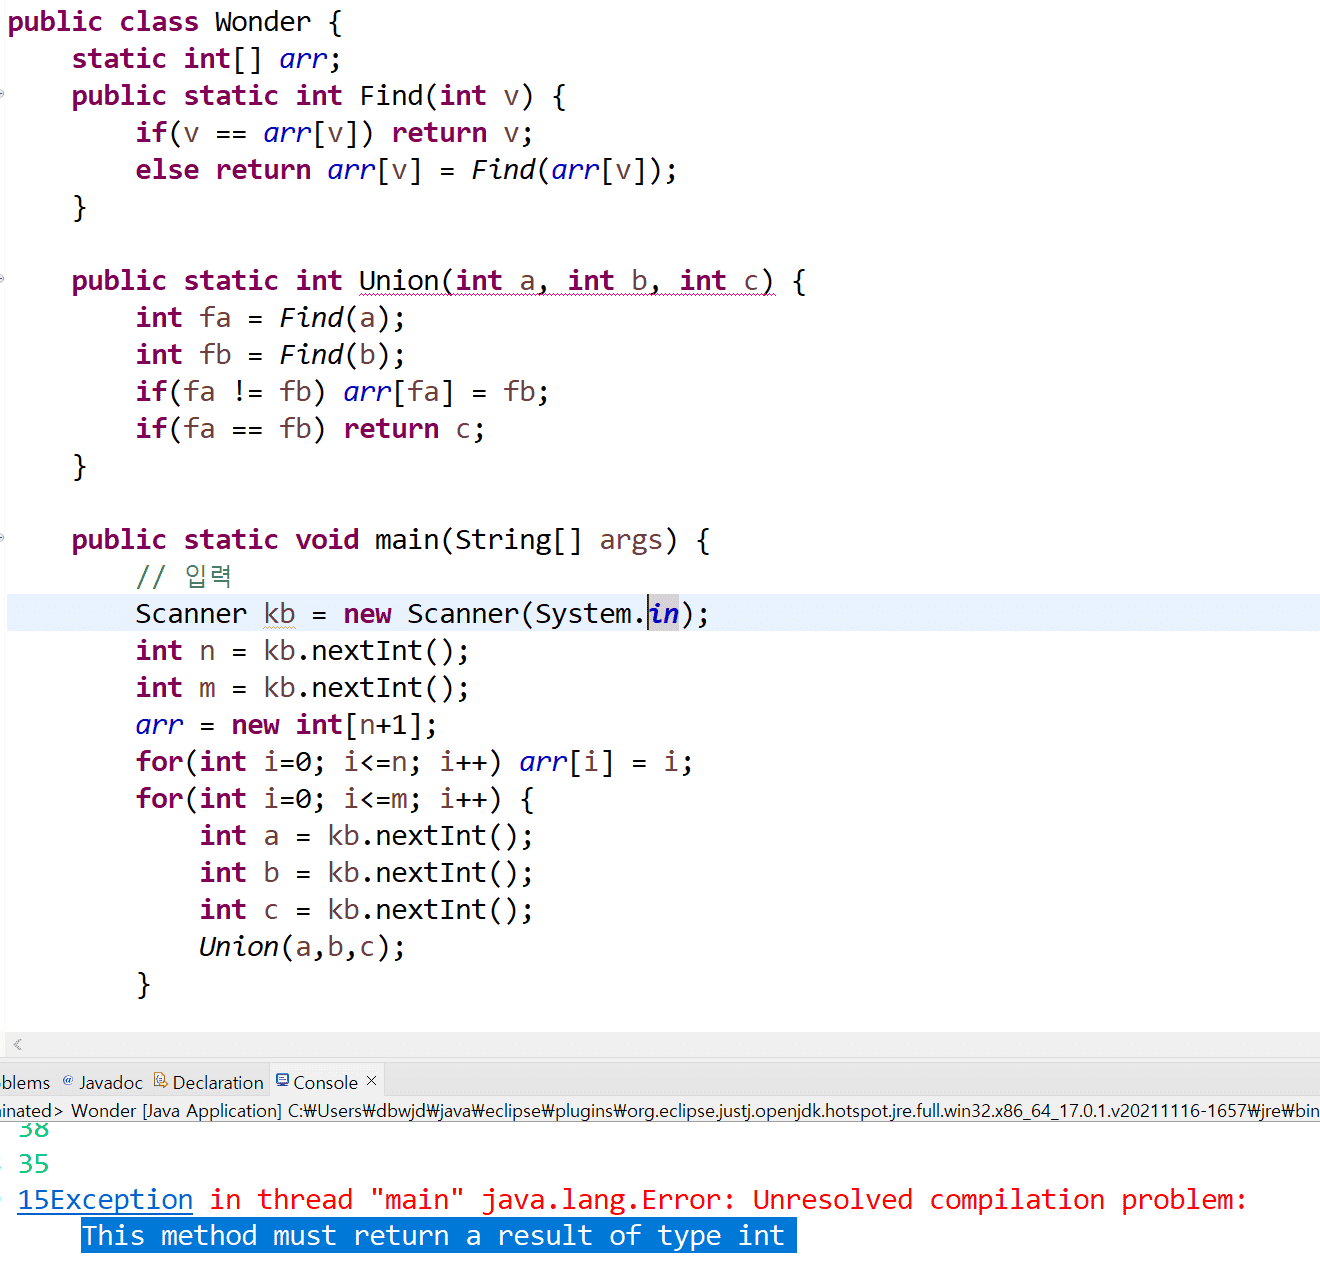The width and height of the screenshot is (1320, 1274).
Task: Click the 'Wonder [Java Application]' launch label
Action: [x=176, y=1110]
